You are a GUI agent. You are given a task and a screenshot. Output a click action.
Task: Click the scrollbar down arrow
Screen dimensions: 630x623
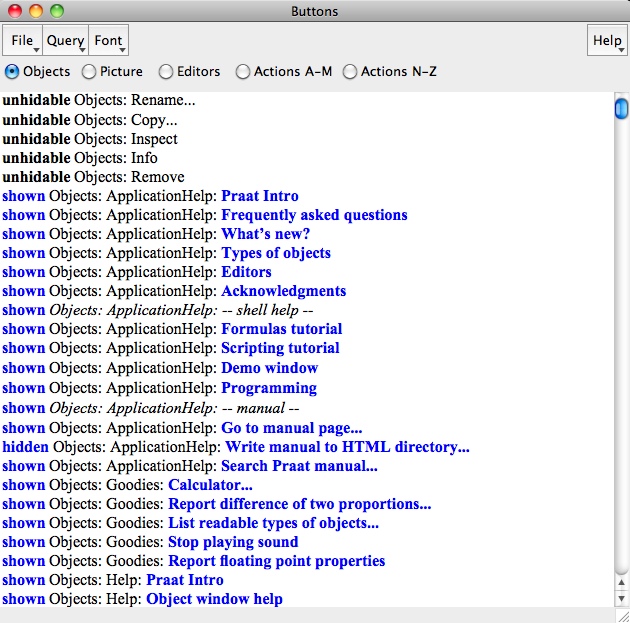[621, 598]
